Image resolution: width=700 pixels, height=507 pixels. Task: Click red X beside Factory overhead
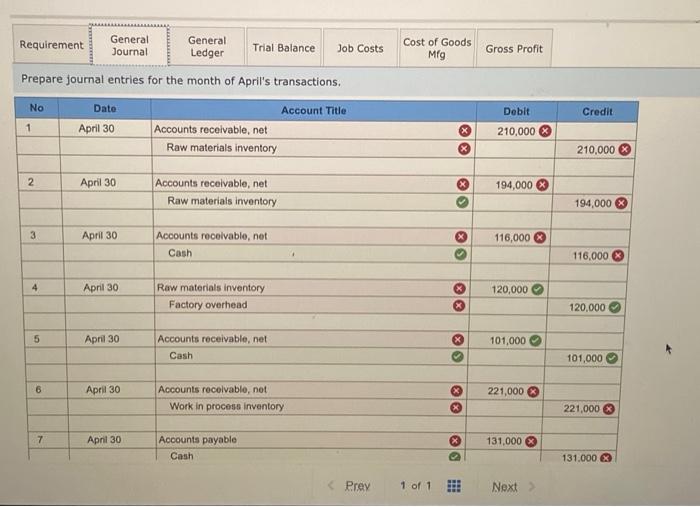coord(458,306)
